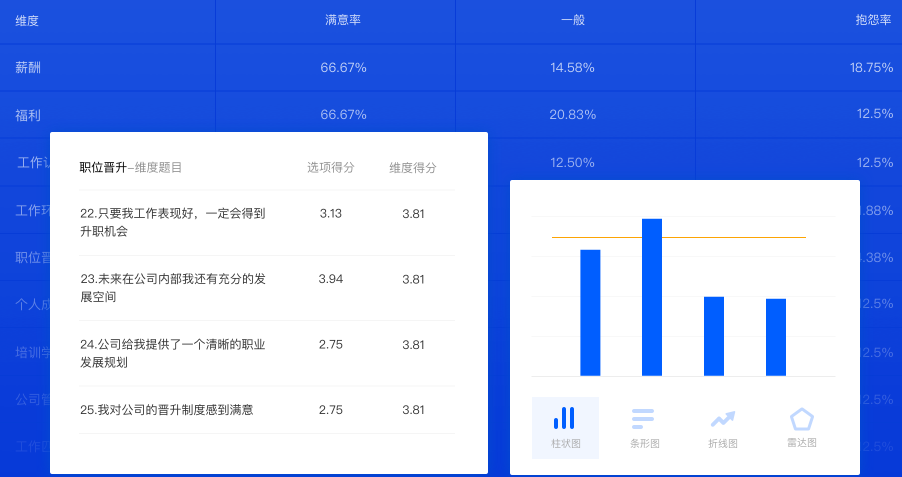
Task: Click the 维度得分 column header
Action: pyautogui.click(x=413, y=168)
